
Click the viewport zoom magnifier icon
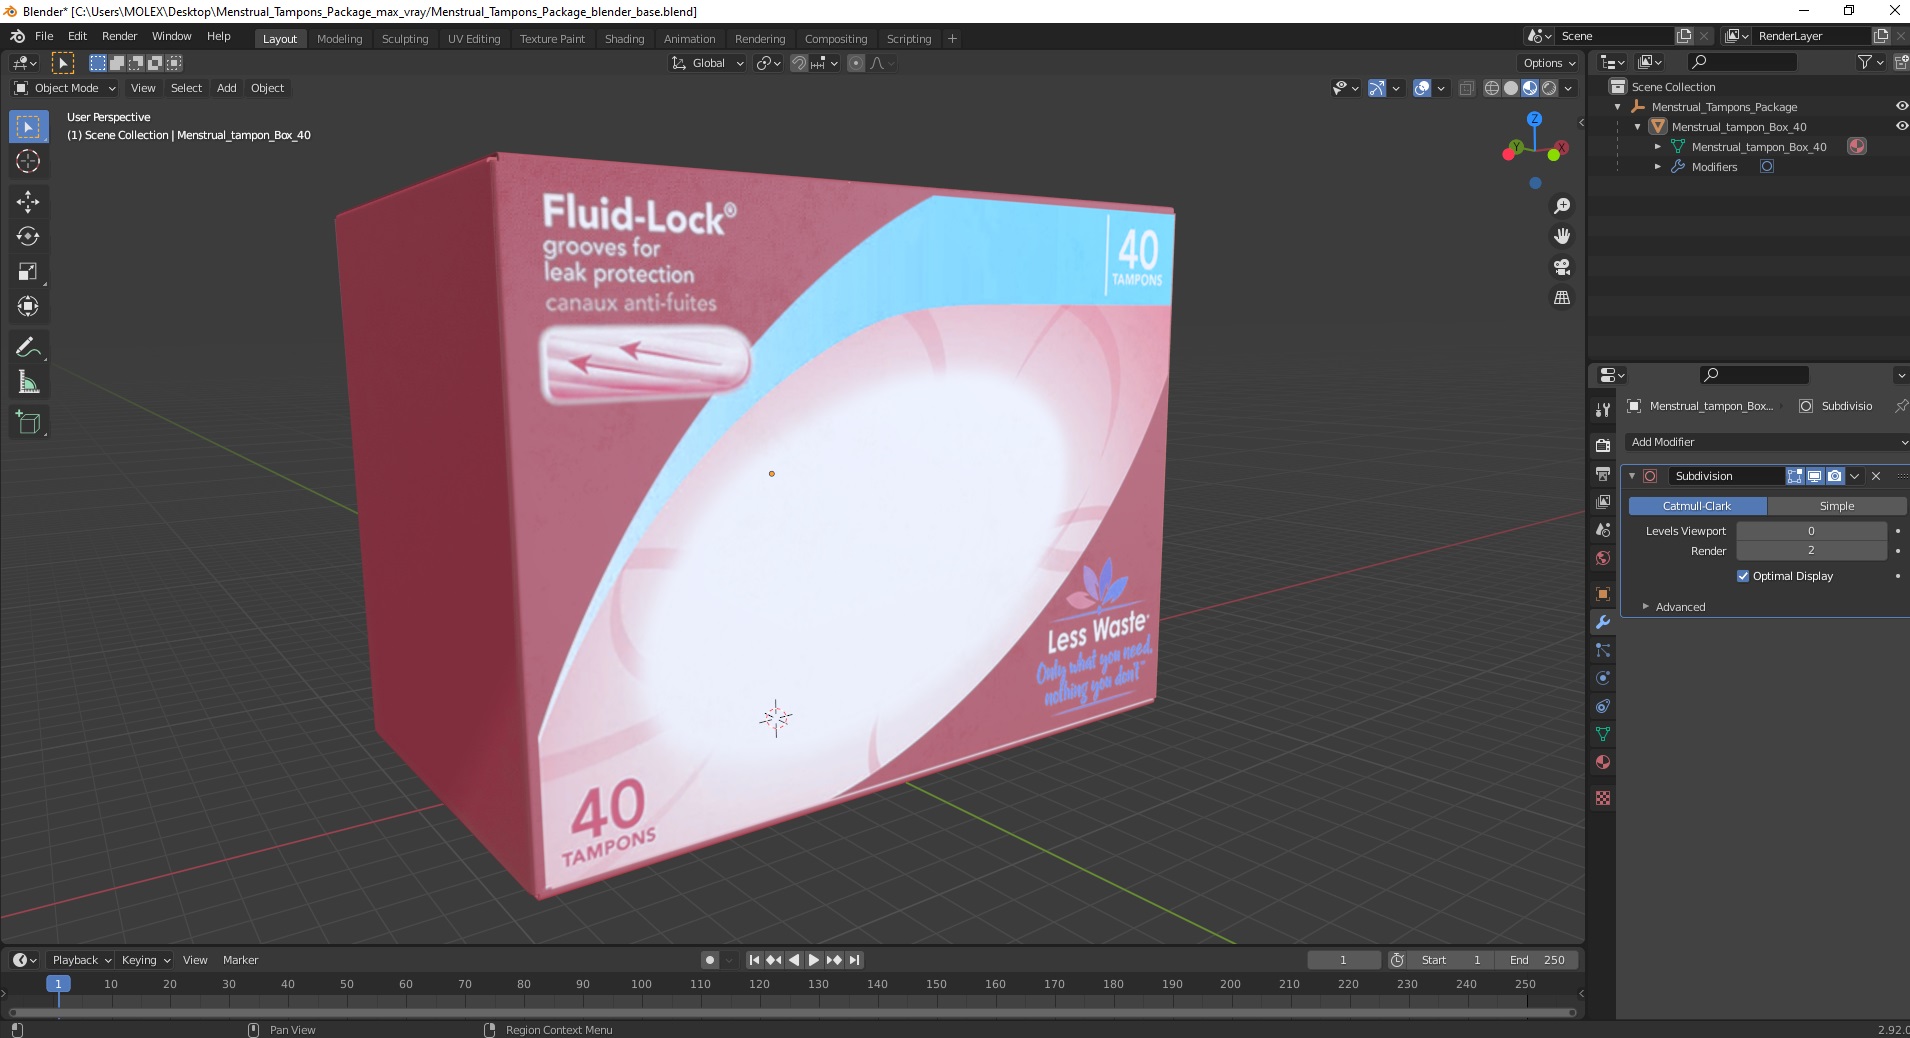point(1562,206)
